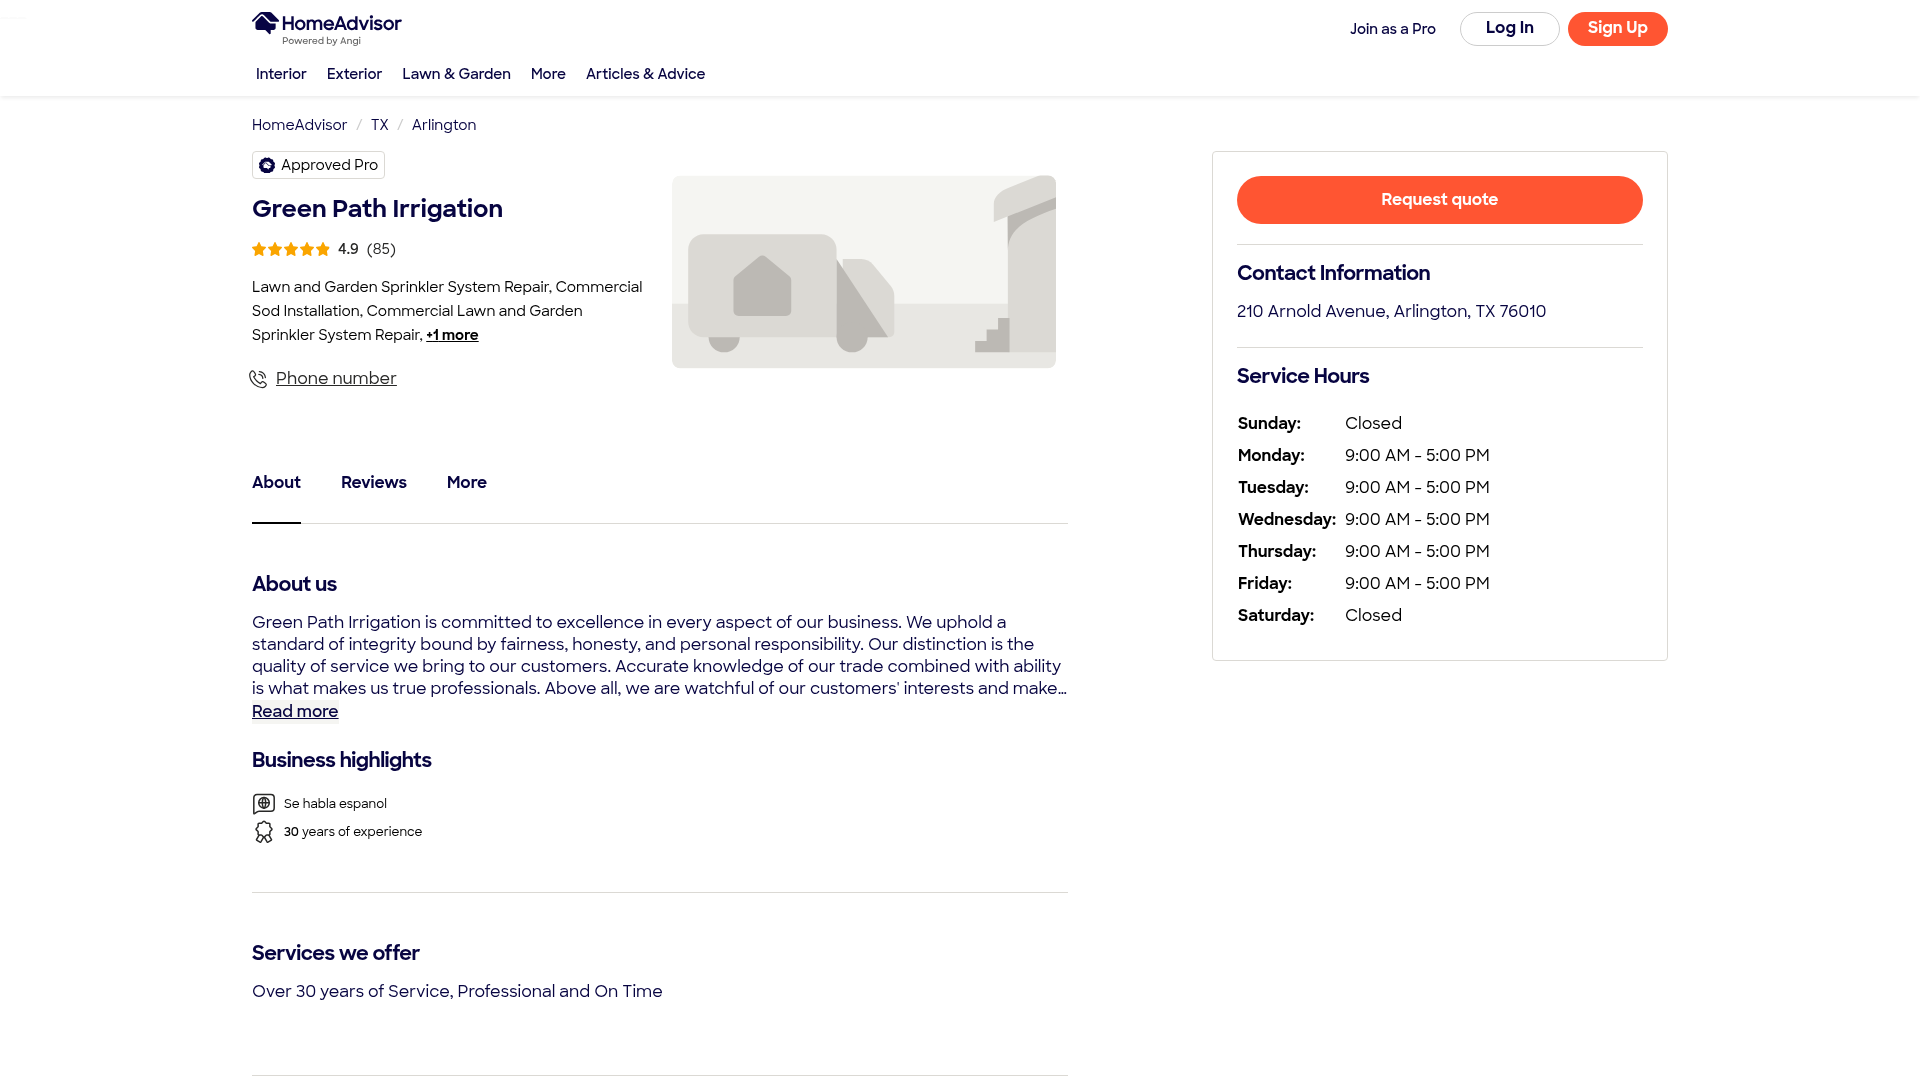Expand the +1 more services link
Screen dimensions: 1920x1080
[452, 336]
